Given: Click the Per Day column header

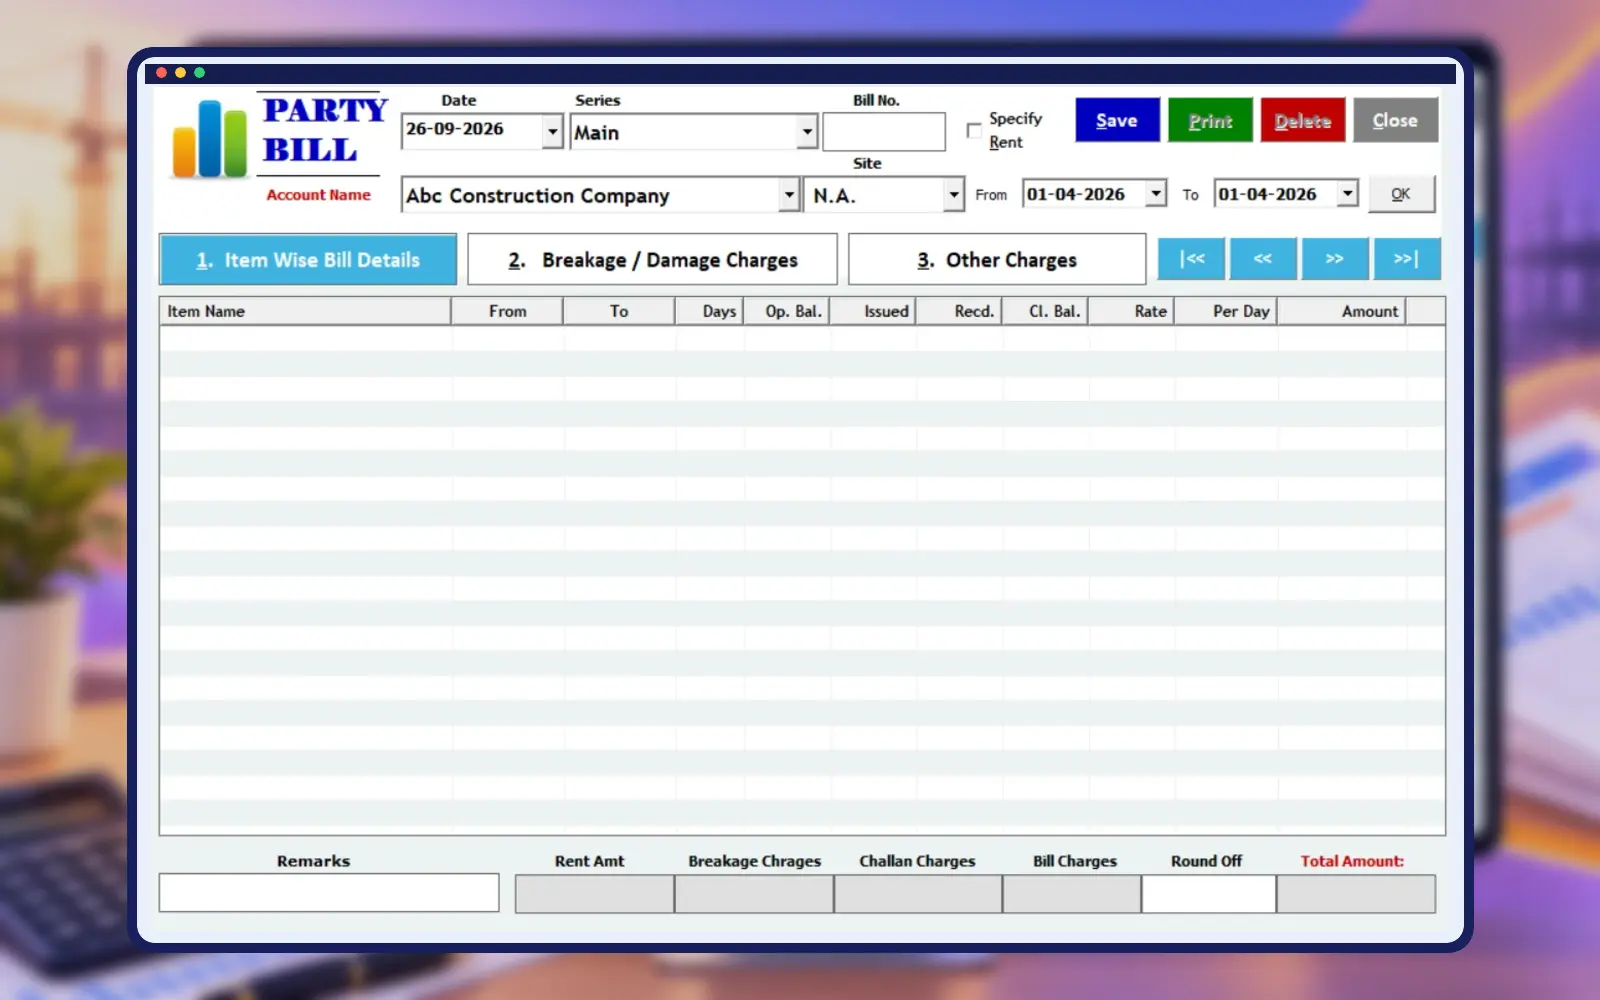Looking at the screenshot, I should pyautogui.click(x=1225, y=311).
